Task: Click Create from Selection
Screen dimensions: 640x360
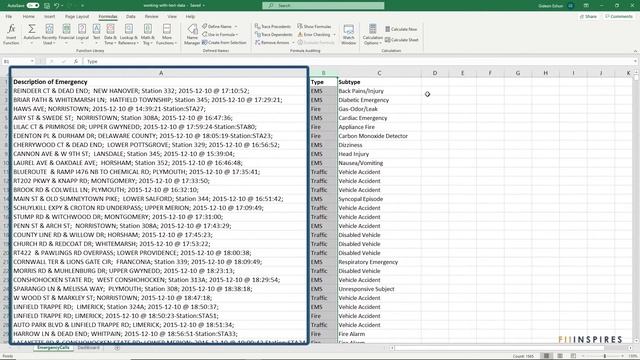Action: click(224, 42)
